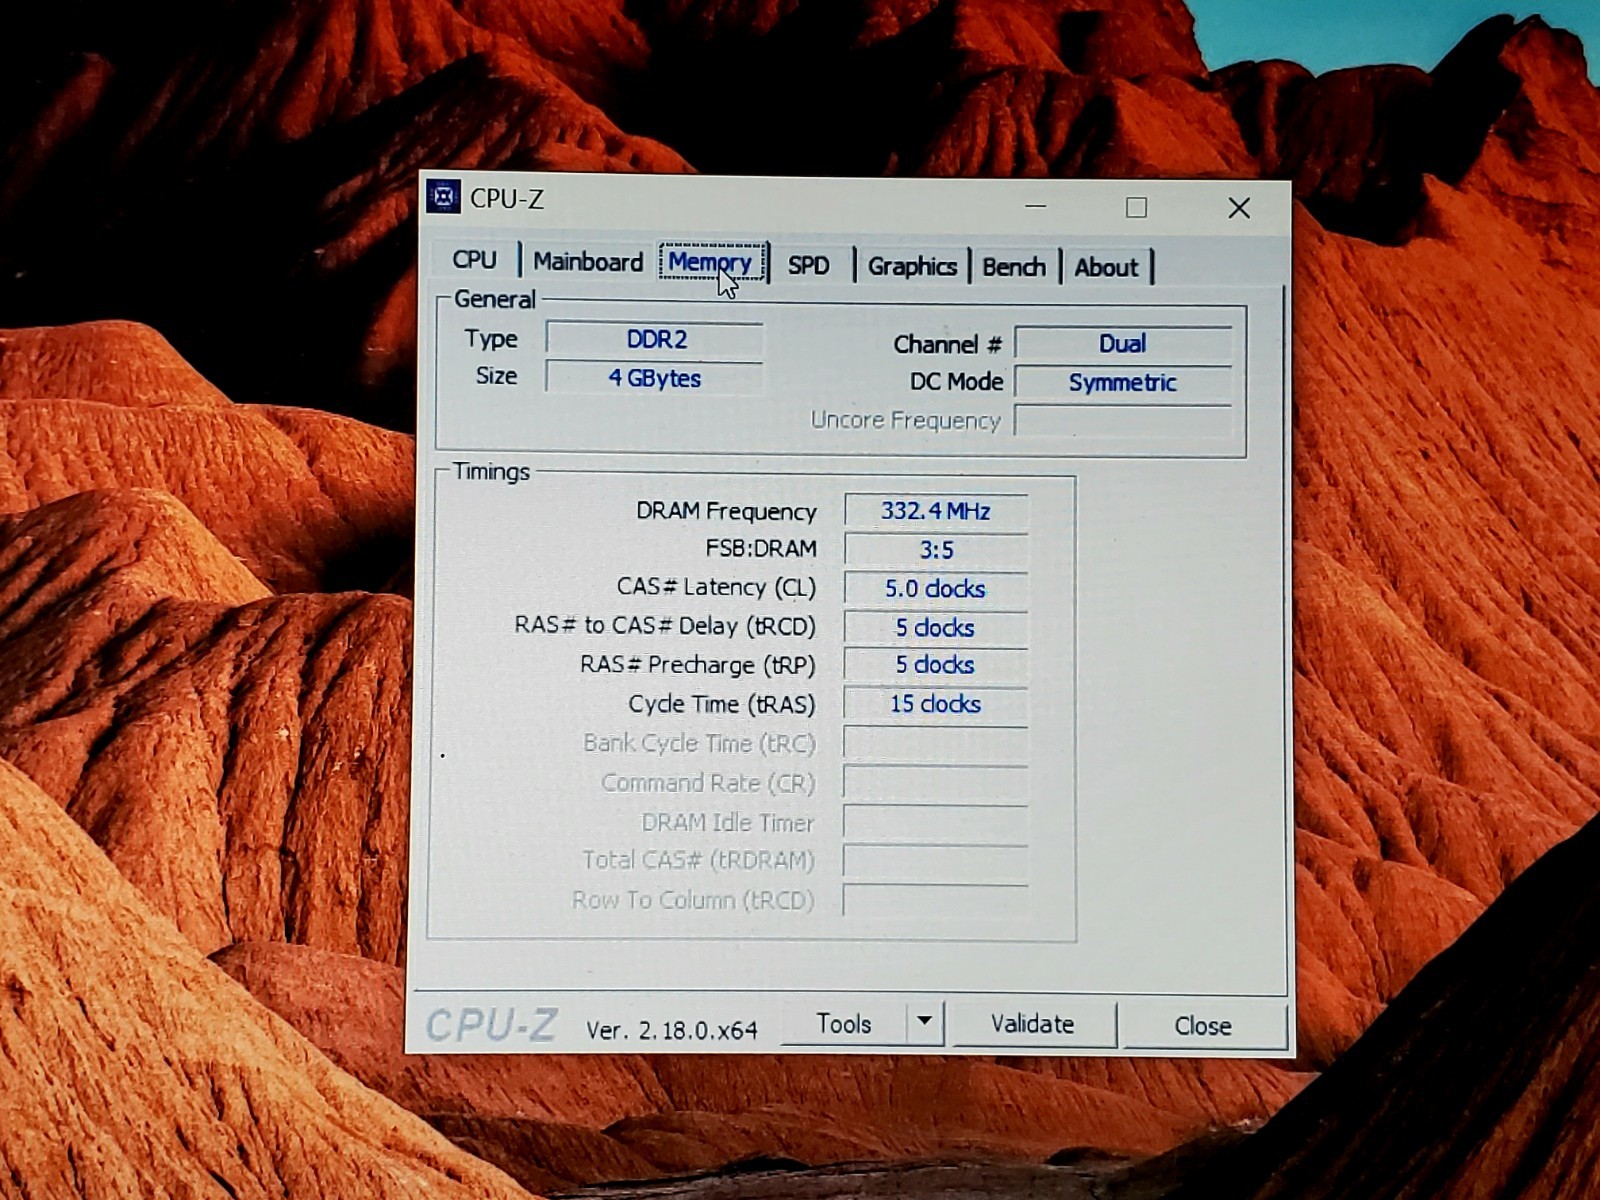Click the DDR2 memory type field

[655, 339]
